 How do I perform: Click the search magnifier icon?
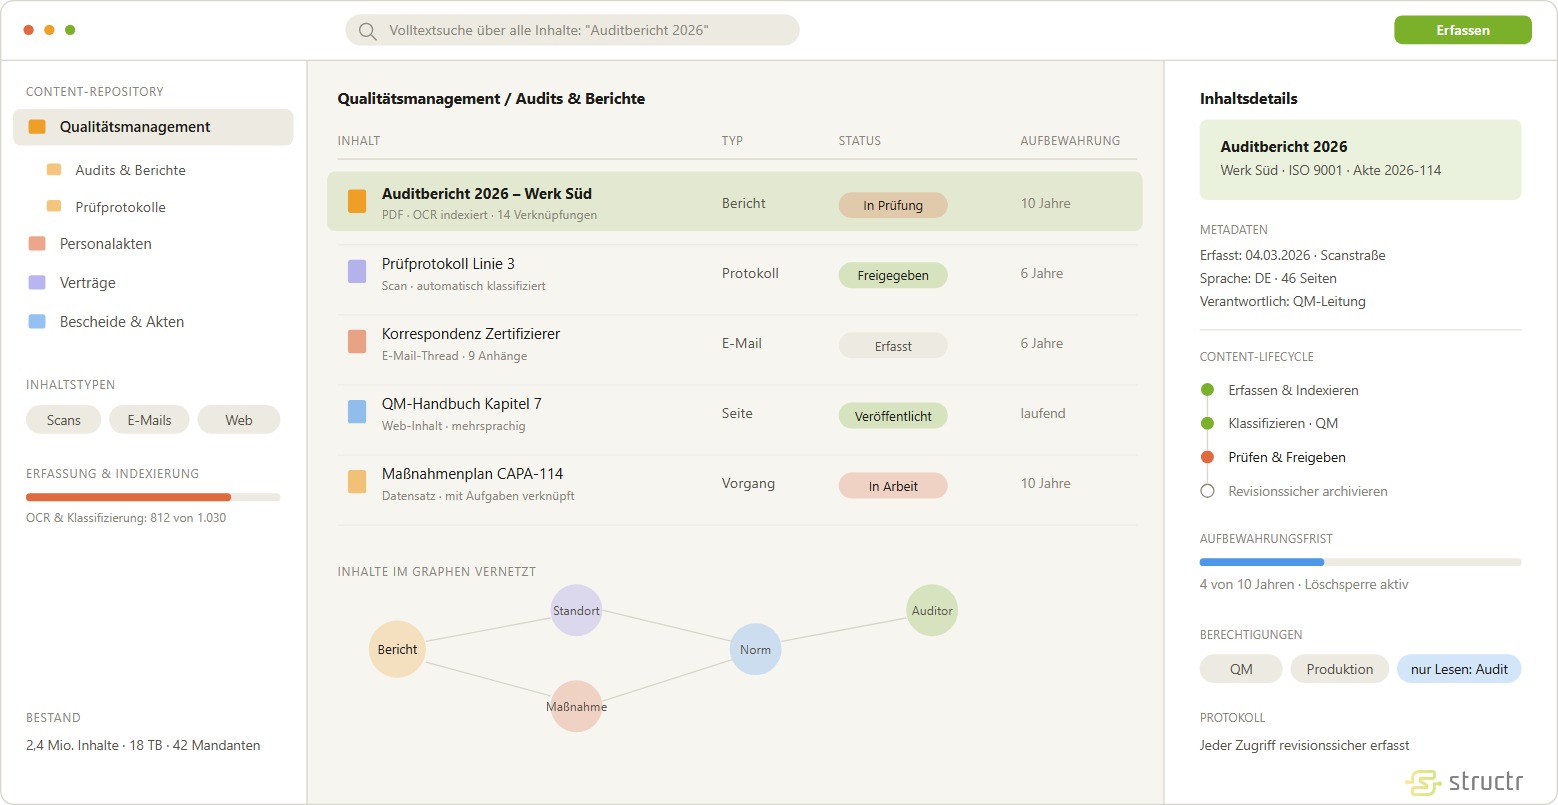click(368, 31)
